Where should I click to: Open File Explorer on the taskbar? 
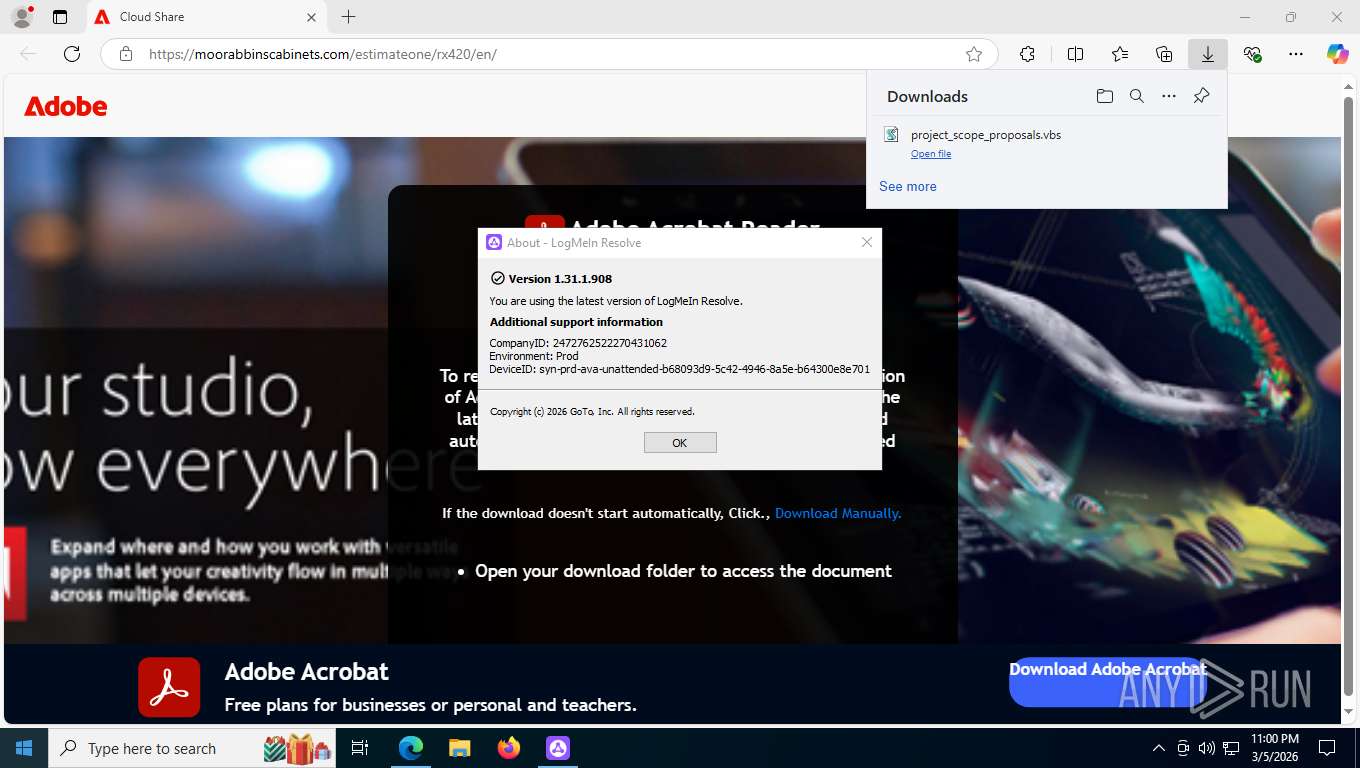coord(459,748)
